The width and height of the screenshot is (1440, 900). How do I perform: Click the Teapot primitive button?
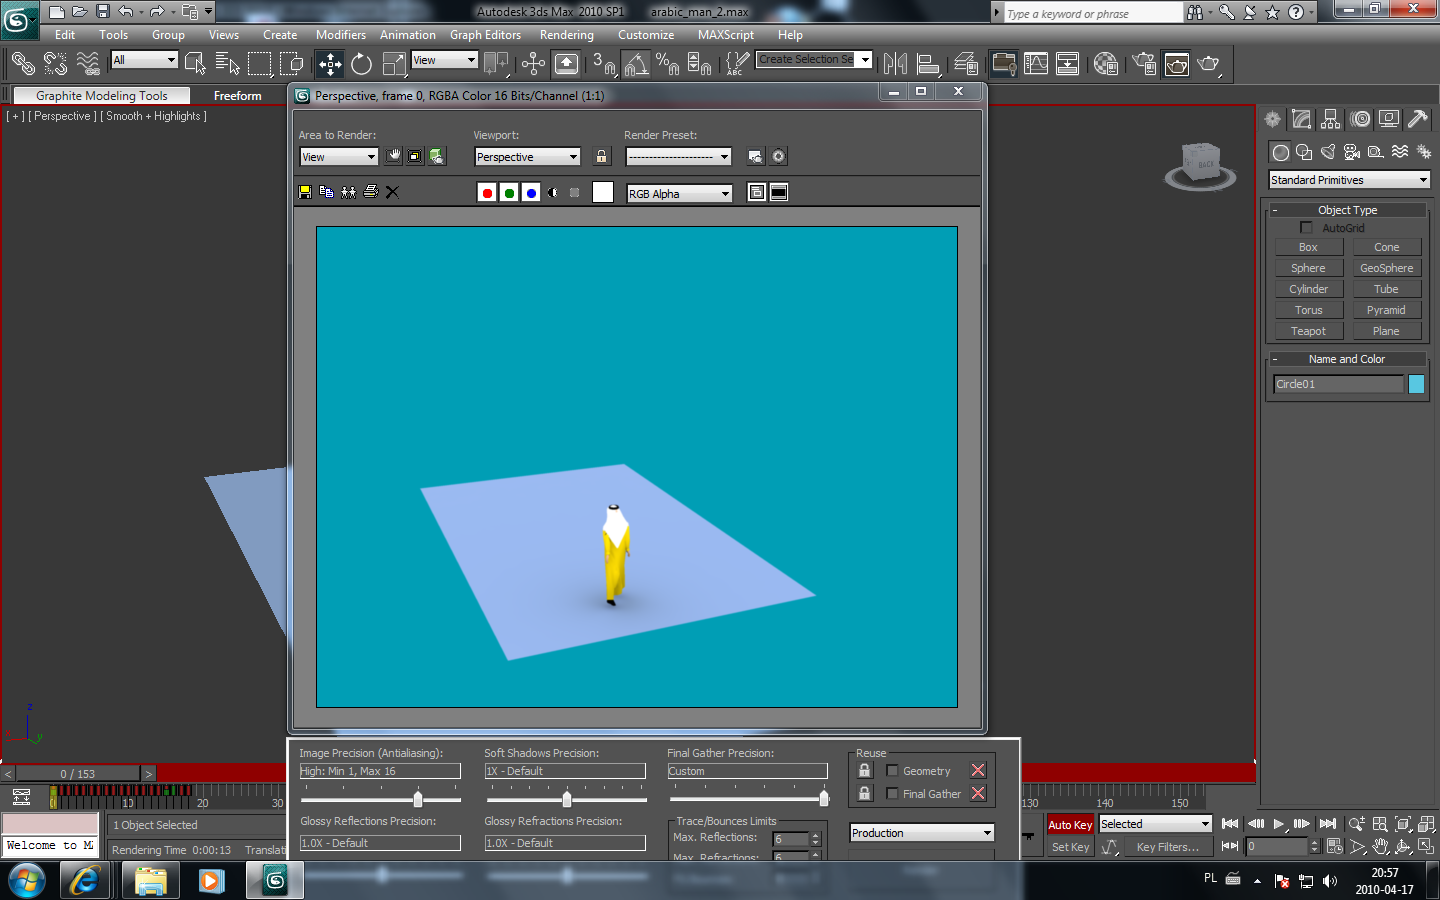click(1308, 331)
